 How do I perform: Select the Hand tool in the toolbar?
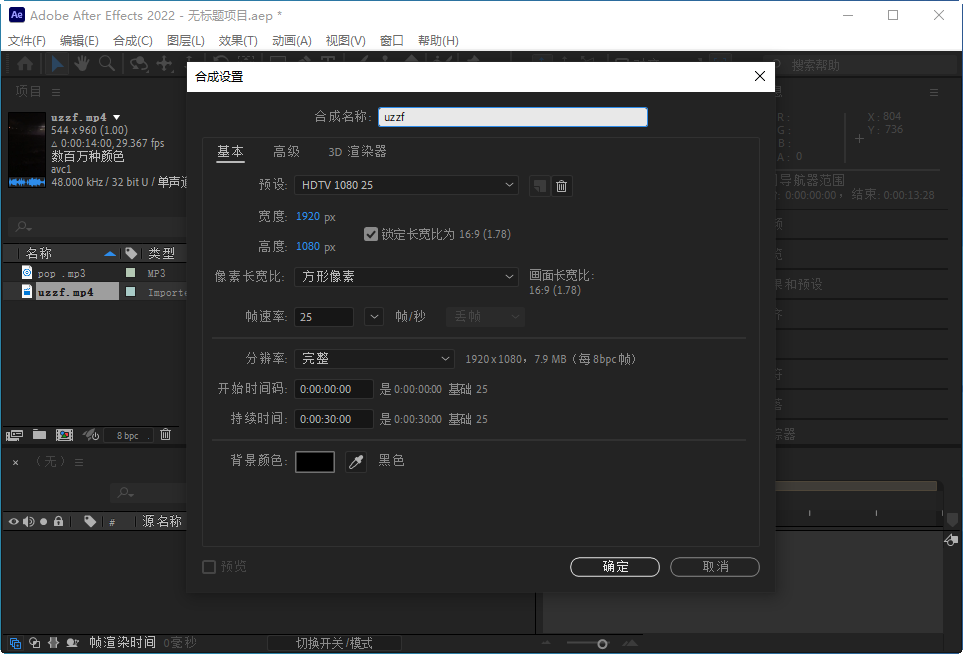coord(81,63)
